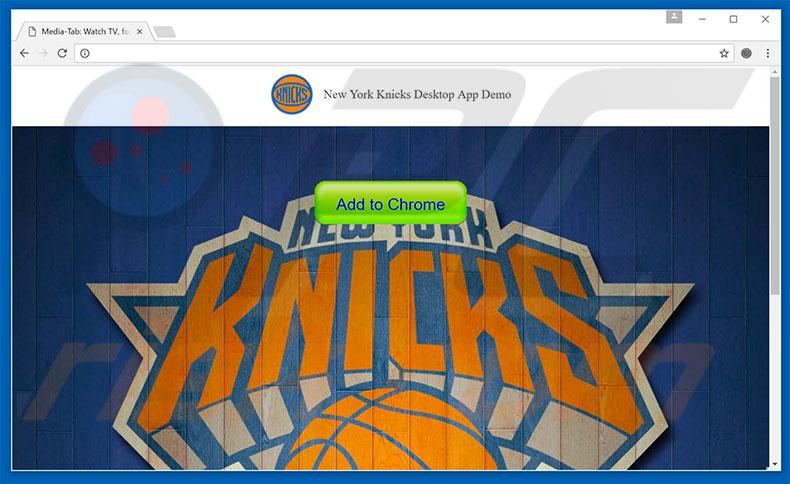This screenshot has width=790, height=484.
Task: Click the New York Knicks Desktop App Demo title
Action: (x=417, y=94)
